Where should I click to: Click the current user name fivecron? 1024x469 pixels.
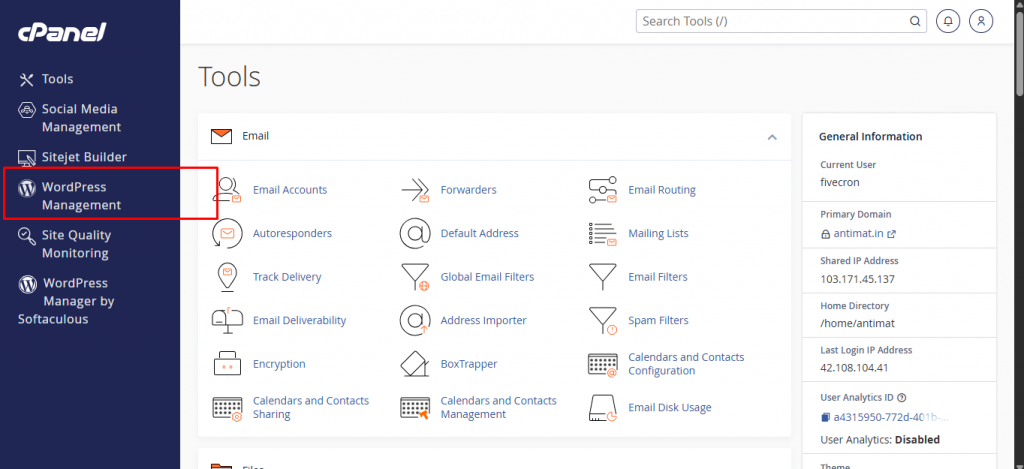tap(840, 182)
